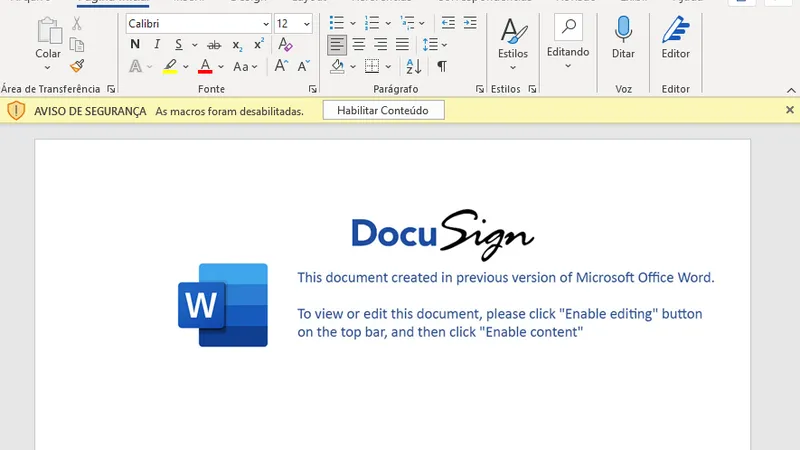Click the multilevel list icon
This screenshot has height=450, width=800.
tap(407, 23)
